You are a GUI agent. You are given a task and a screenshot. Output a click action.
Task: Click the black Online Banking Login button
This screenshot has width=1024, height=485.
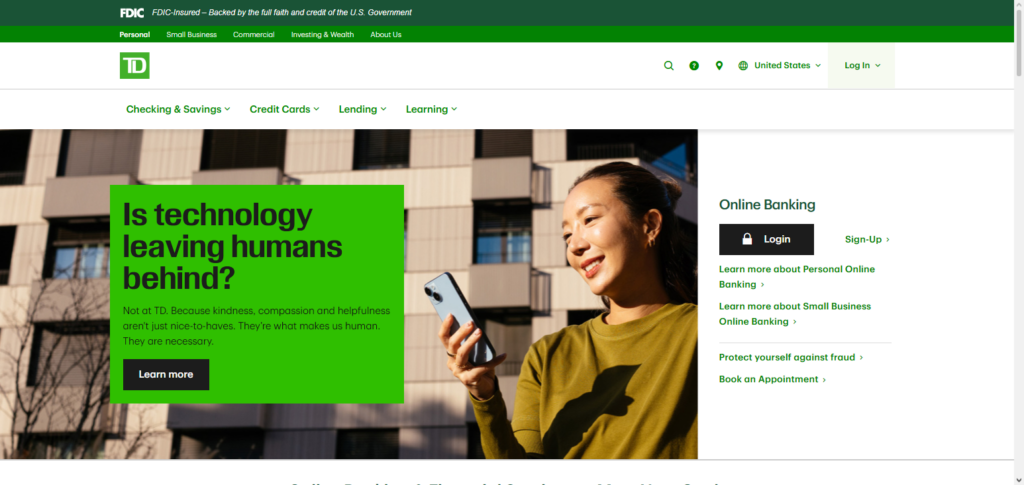tap(766, 240)
